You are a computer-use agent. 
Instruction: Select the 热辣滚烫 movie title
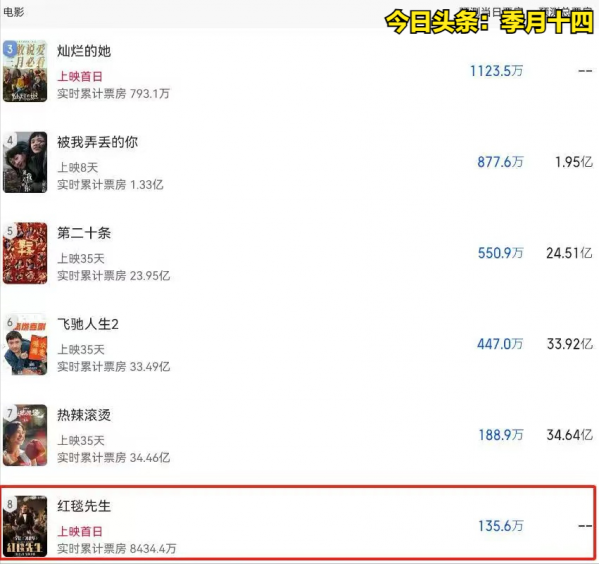84,415
